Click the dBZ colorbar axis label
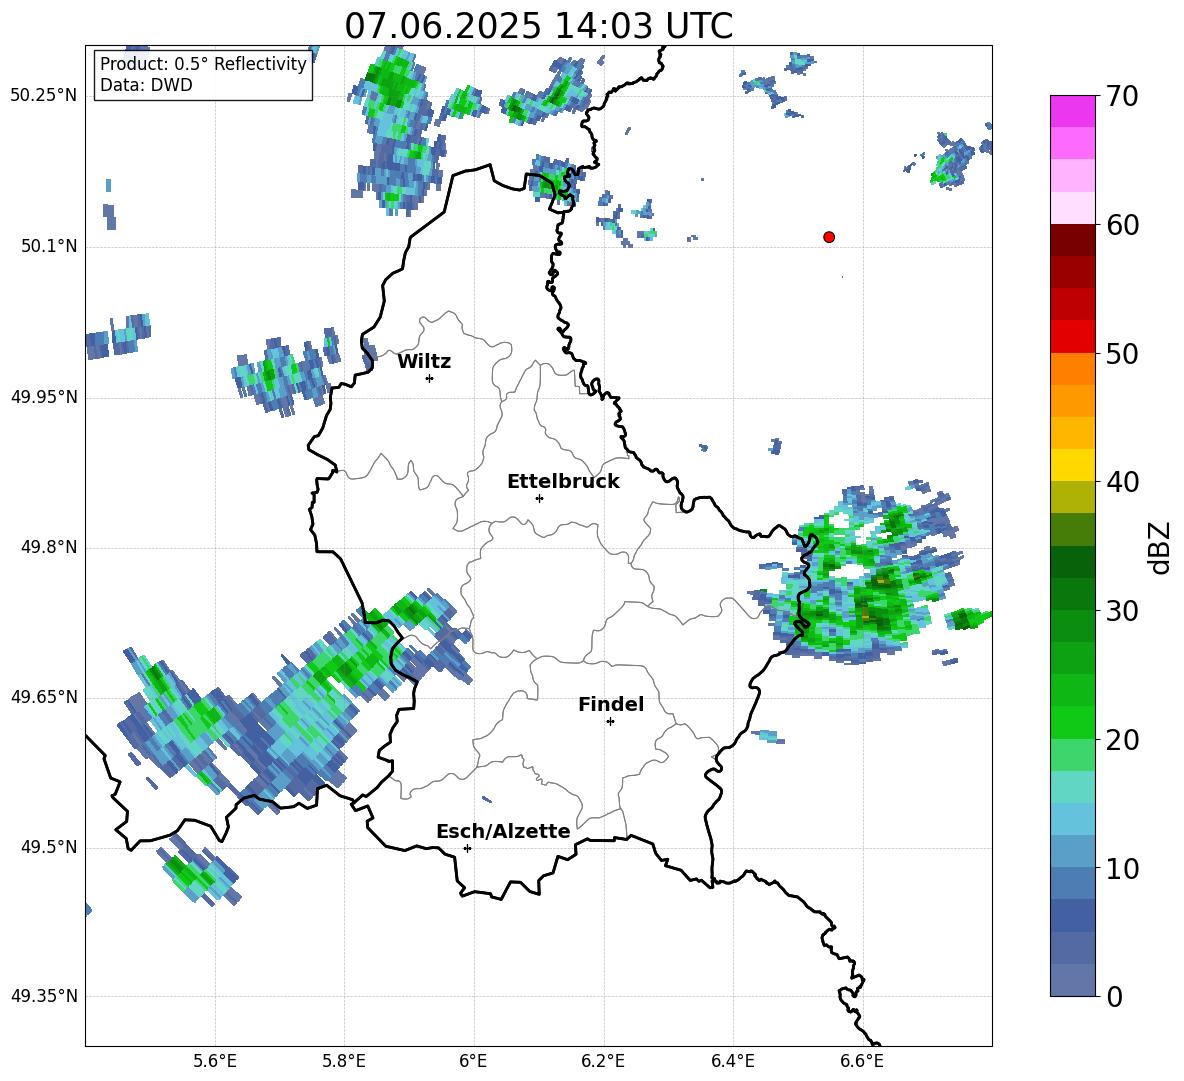This screenshot has width=1184, height=1081. 1161,547
